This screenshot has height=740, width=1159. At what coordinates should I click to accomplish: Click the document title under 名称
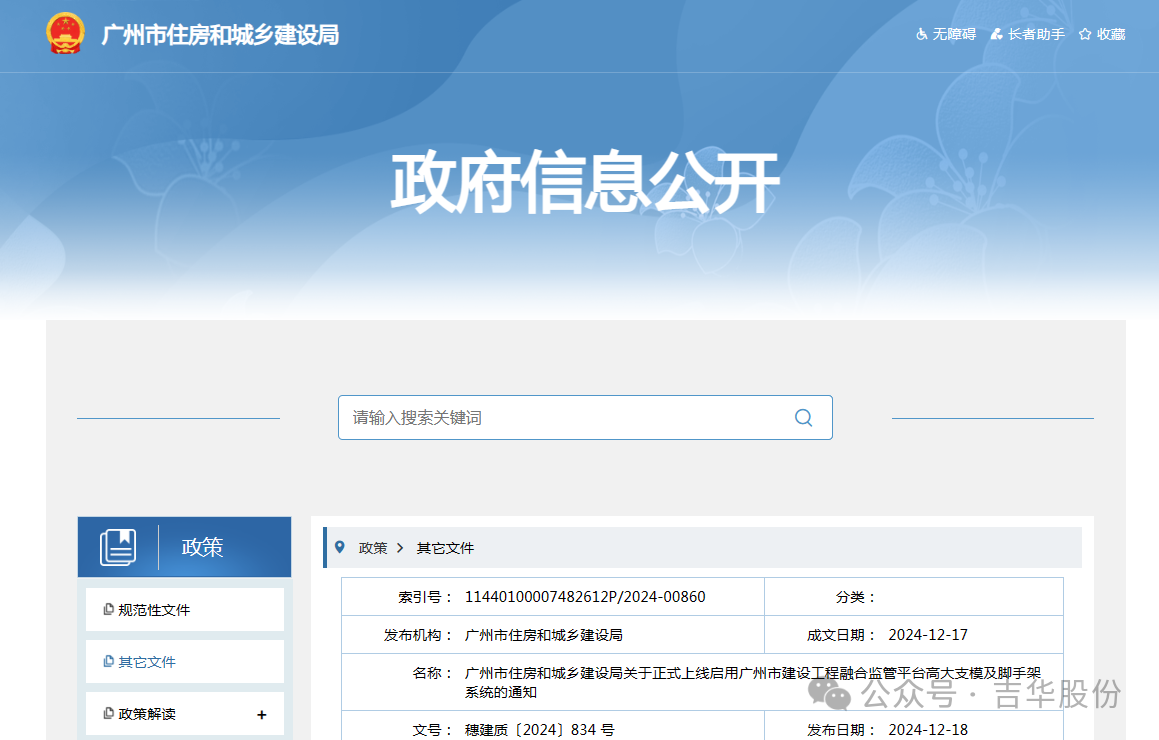(752, 682)
